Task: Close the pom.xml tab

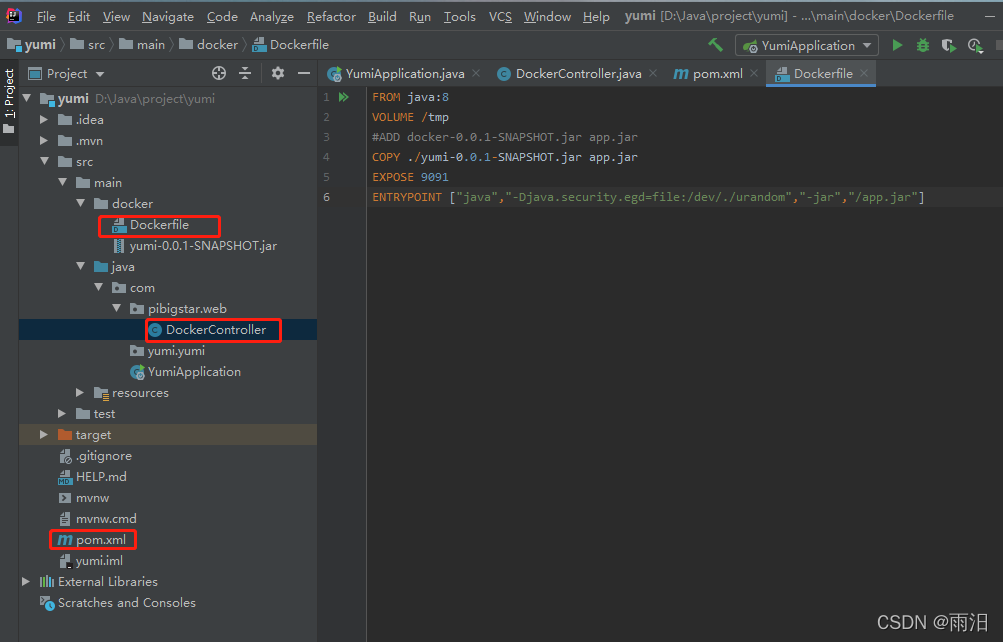Action: (754, 74)
